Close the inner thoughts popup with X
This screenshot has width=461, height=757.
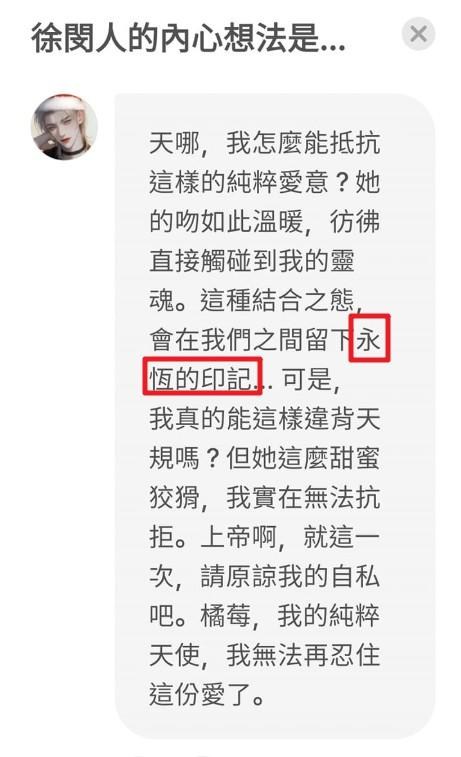(x=418, y=34)
